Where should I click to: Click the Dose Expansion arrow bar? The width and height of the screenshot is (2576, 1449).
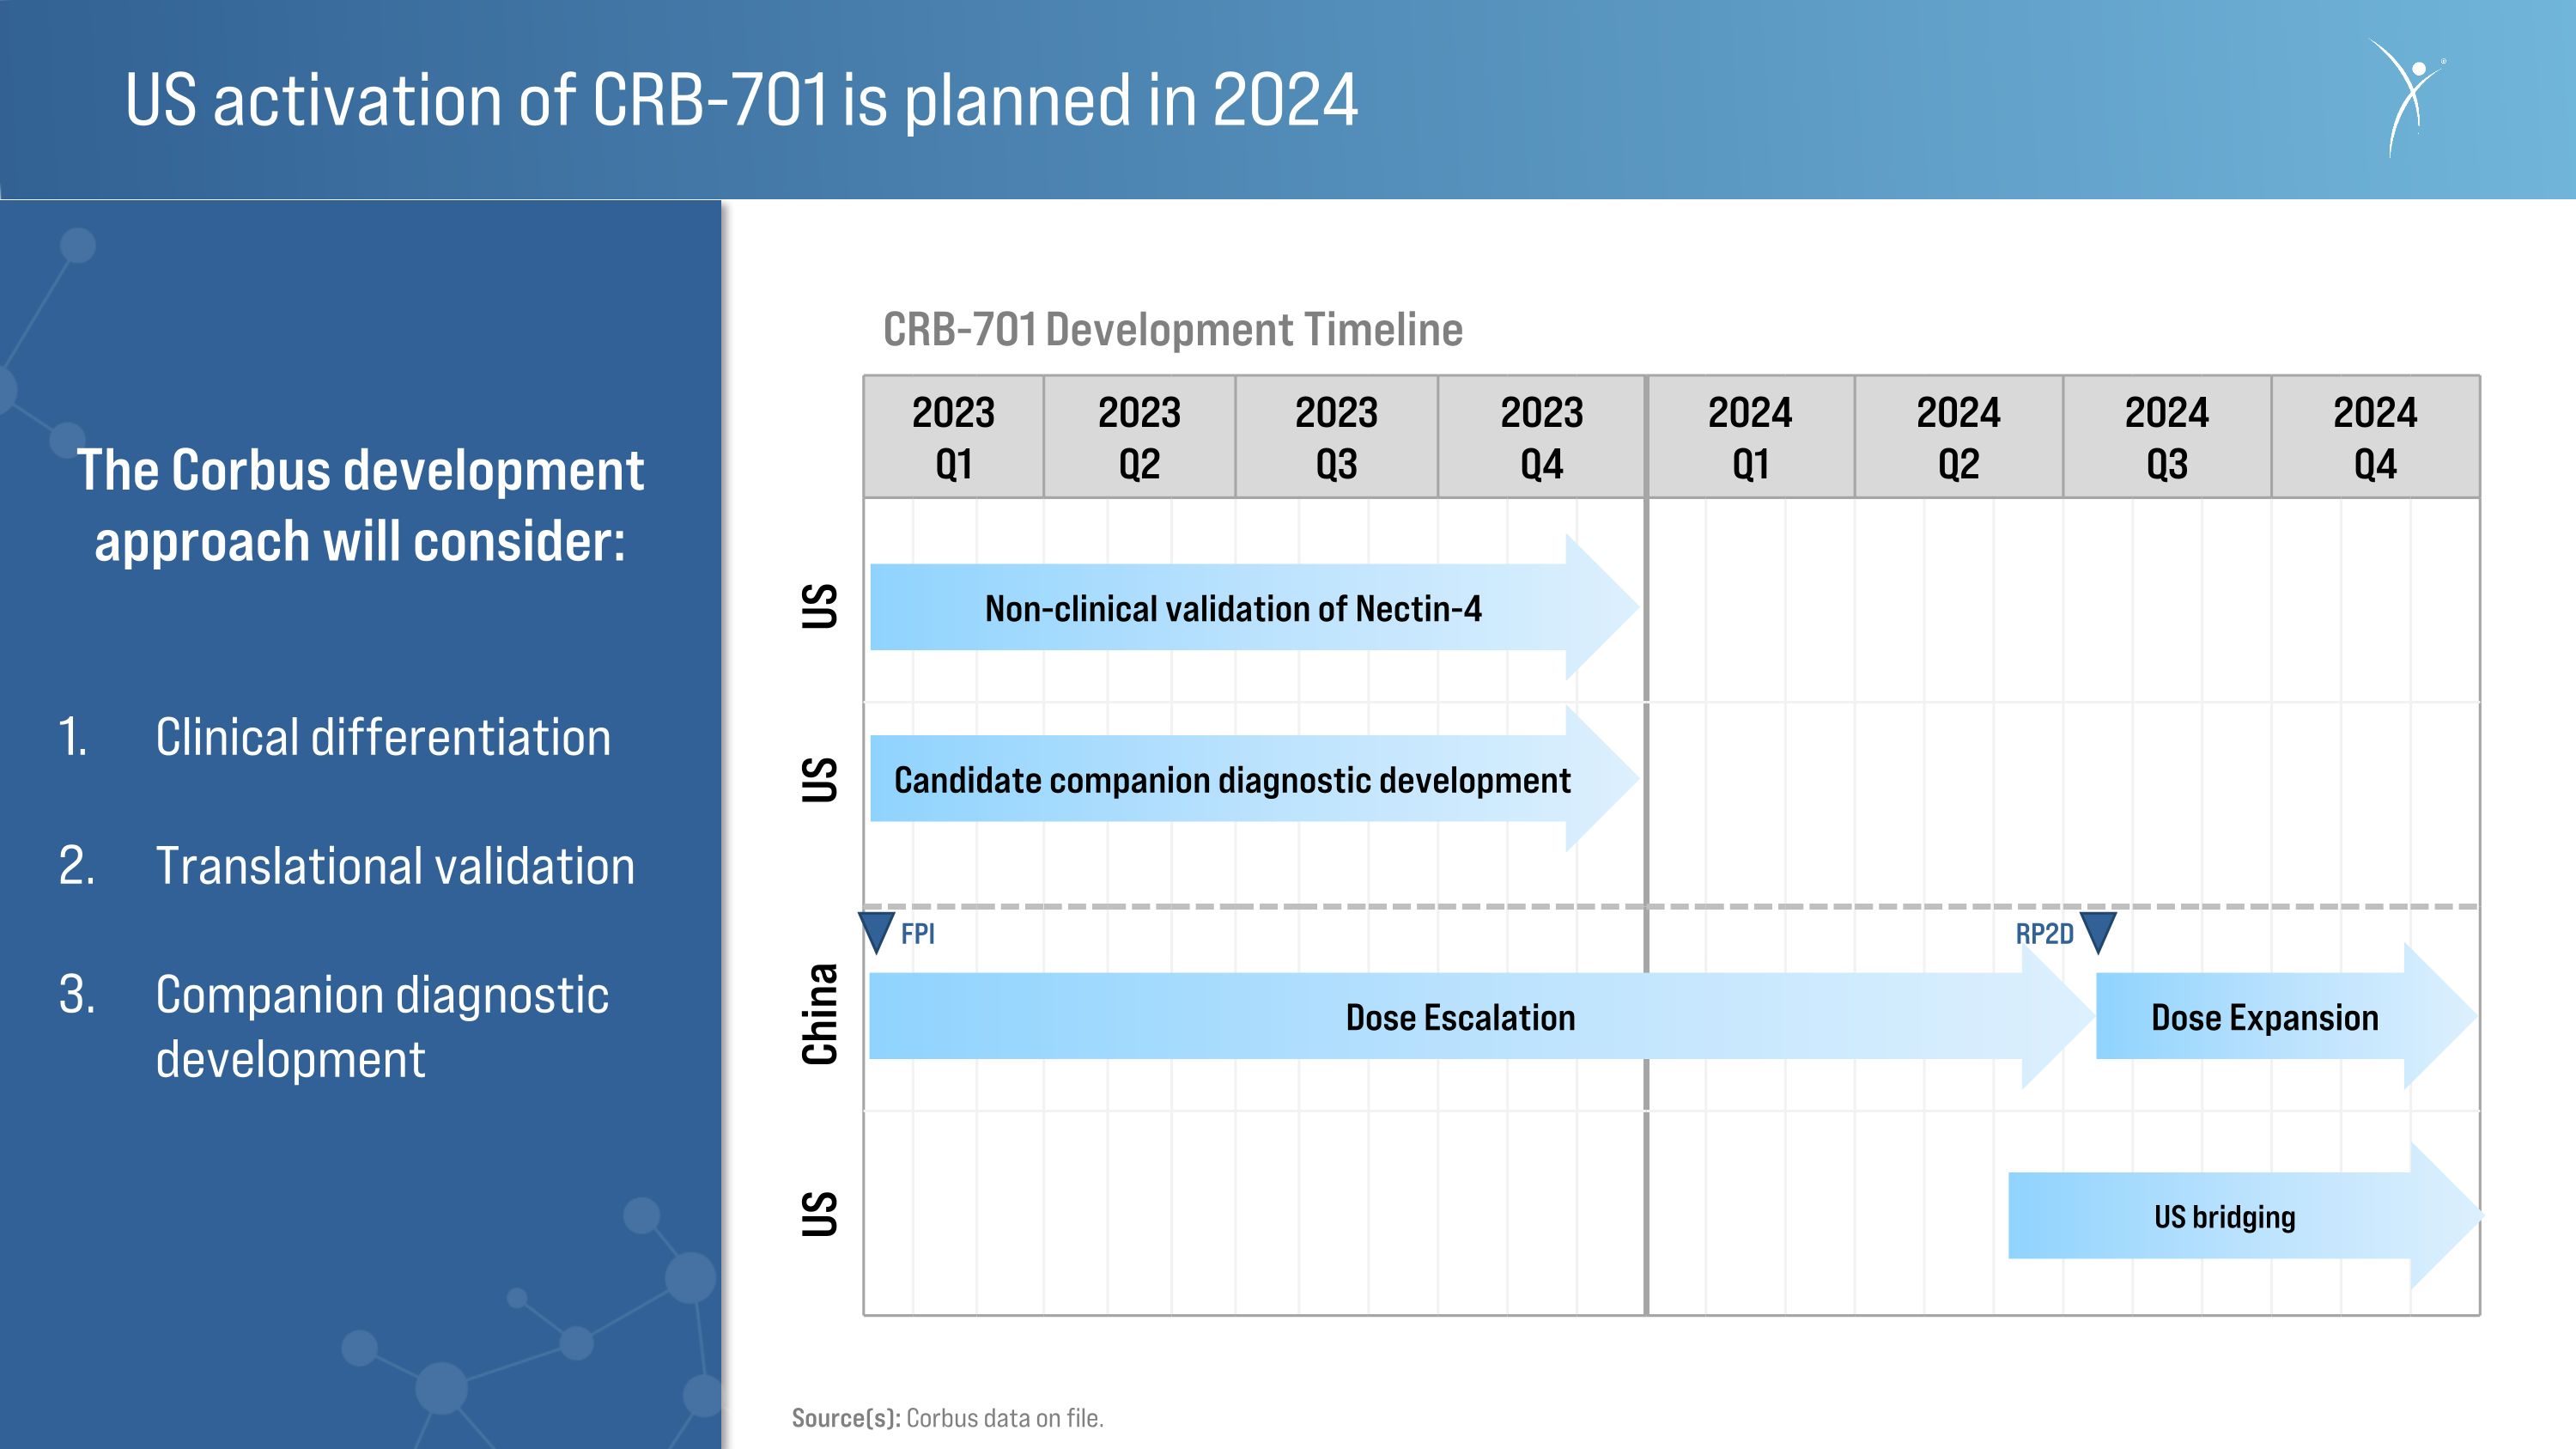pyautogui.click(x=2286, y=1016)
